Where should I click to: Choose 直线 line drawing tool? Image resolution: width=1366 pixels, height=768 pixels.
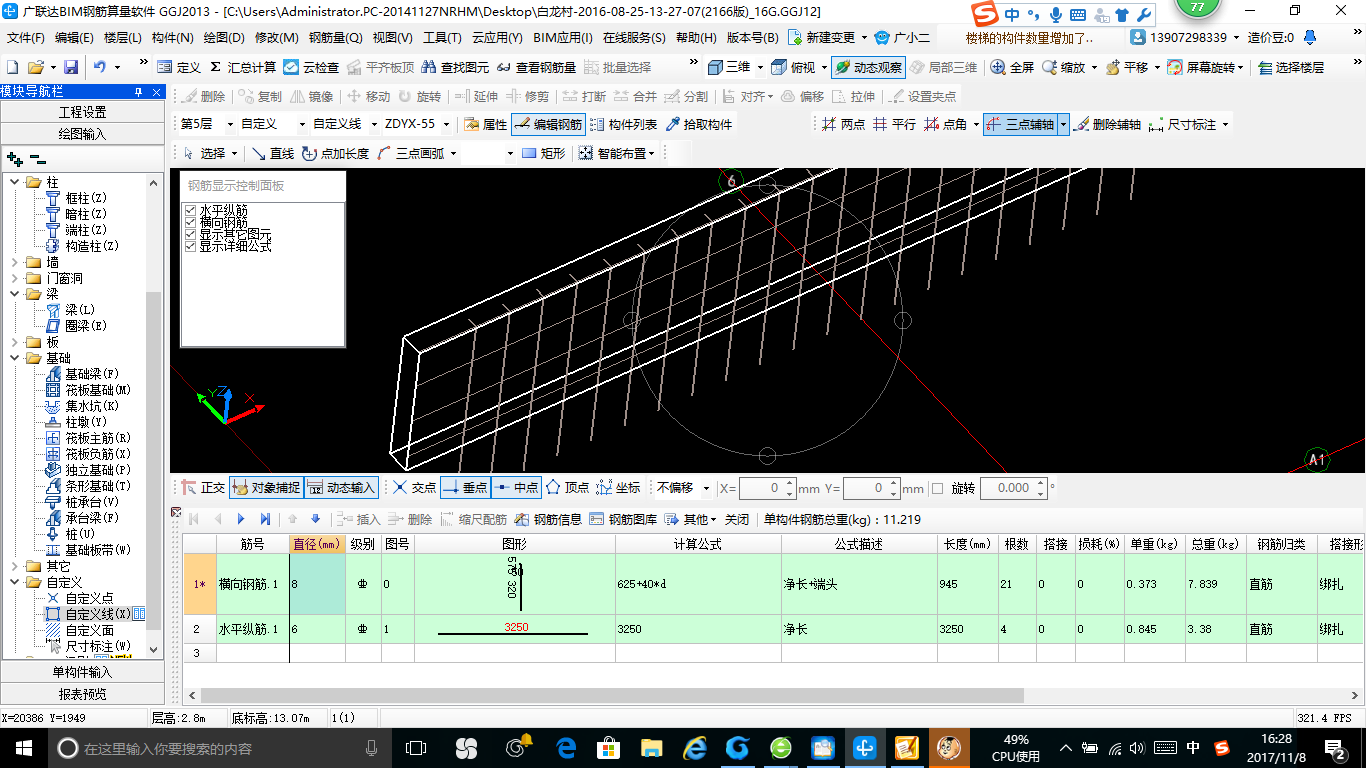[x=272, y=153]
